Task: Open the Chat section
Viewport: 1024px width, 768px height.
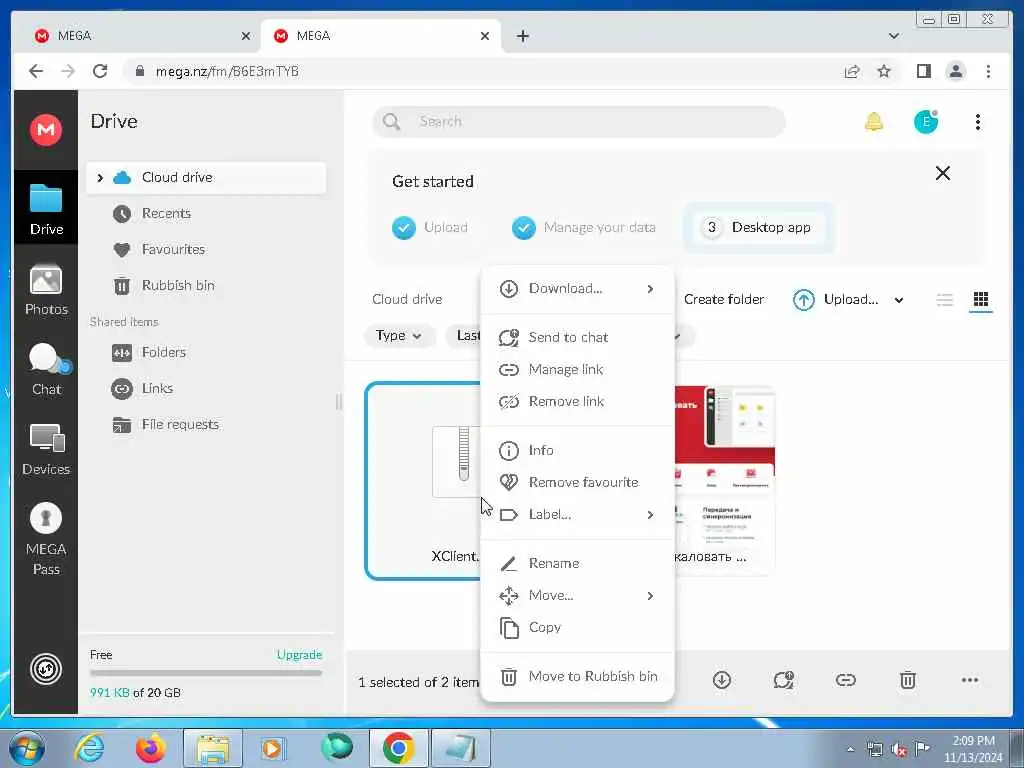Action: pos(46,370)
